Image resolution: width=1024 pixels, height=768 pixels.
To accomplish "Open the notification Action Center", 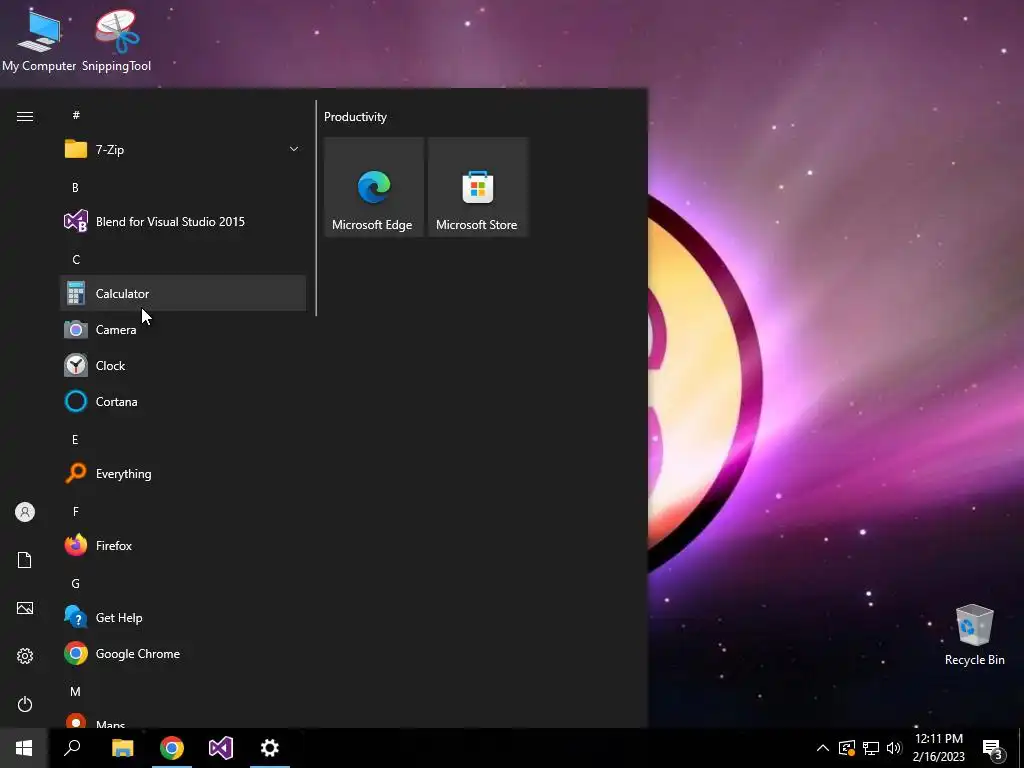I will click(993, 748).
